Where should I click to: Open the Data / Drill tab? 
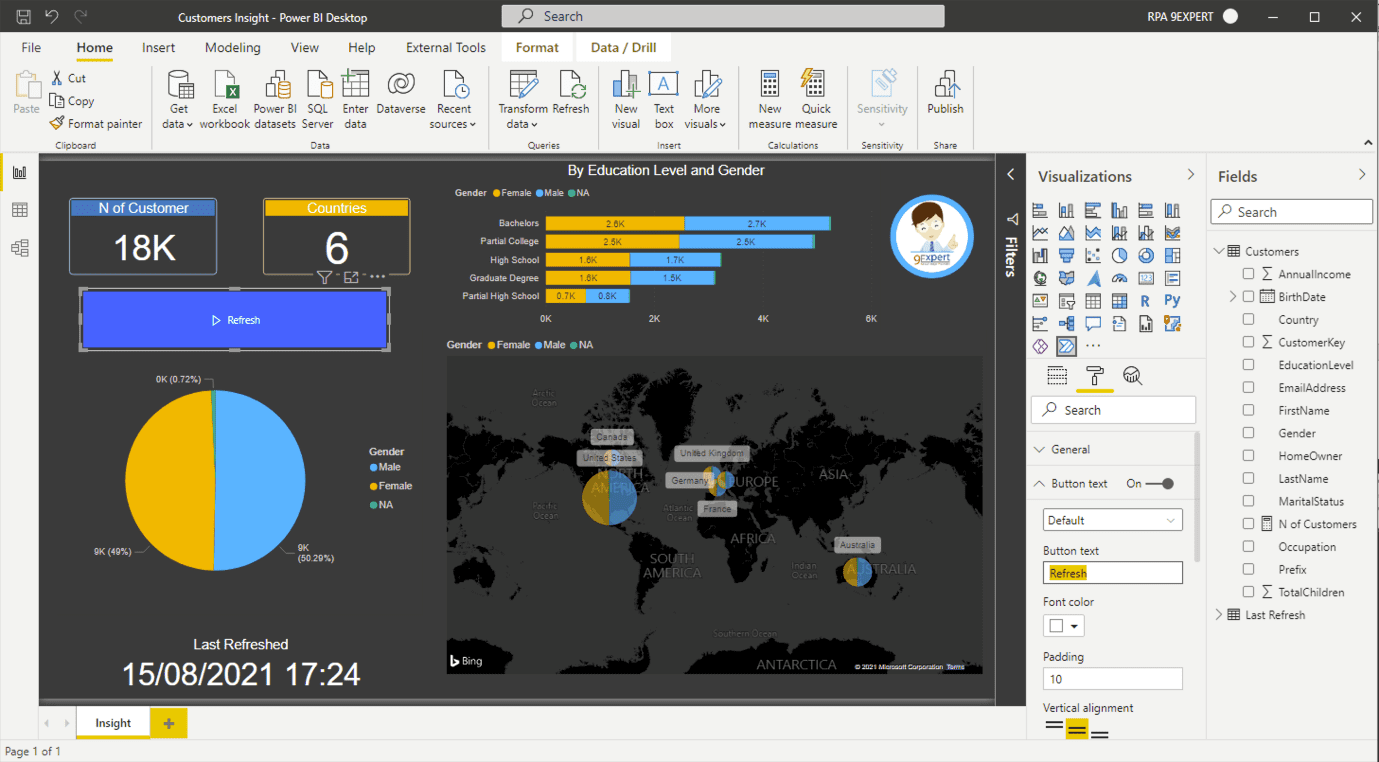click(x=622, y=47)
